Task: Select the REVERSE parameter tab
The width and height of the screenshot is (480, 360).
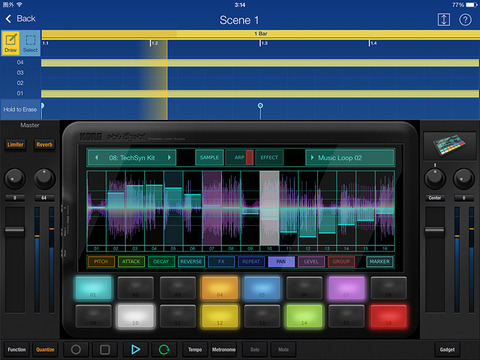Action: coord(191,262)
